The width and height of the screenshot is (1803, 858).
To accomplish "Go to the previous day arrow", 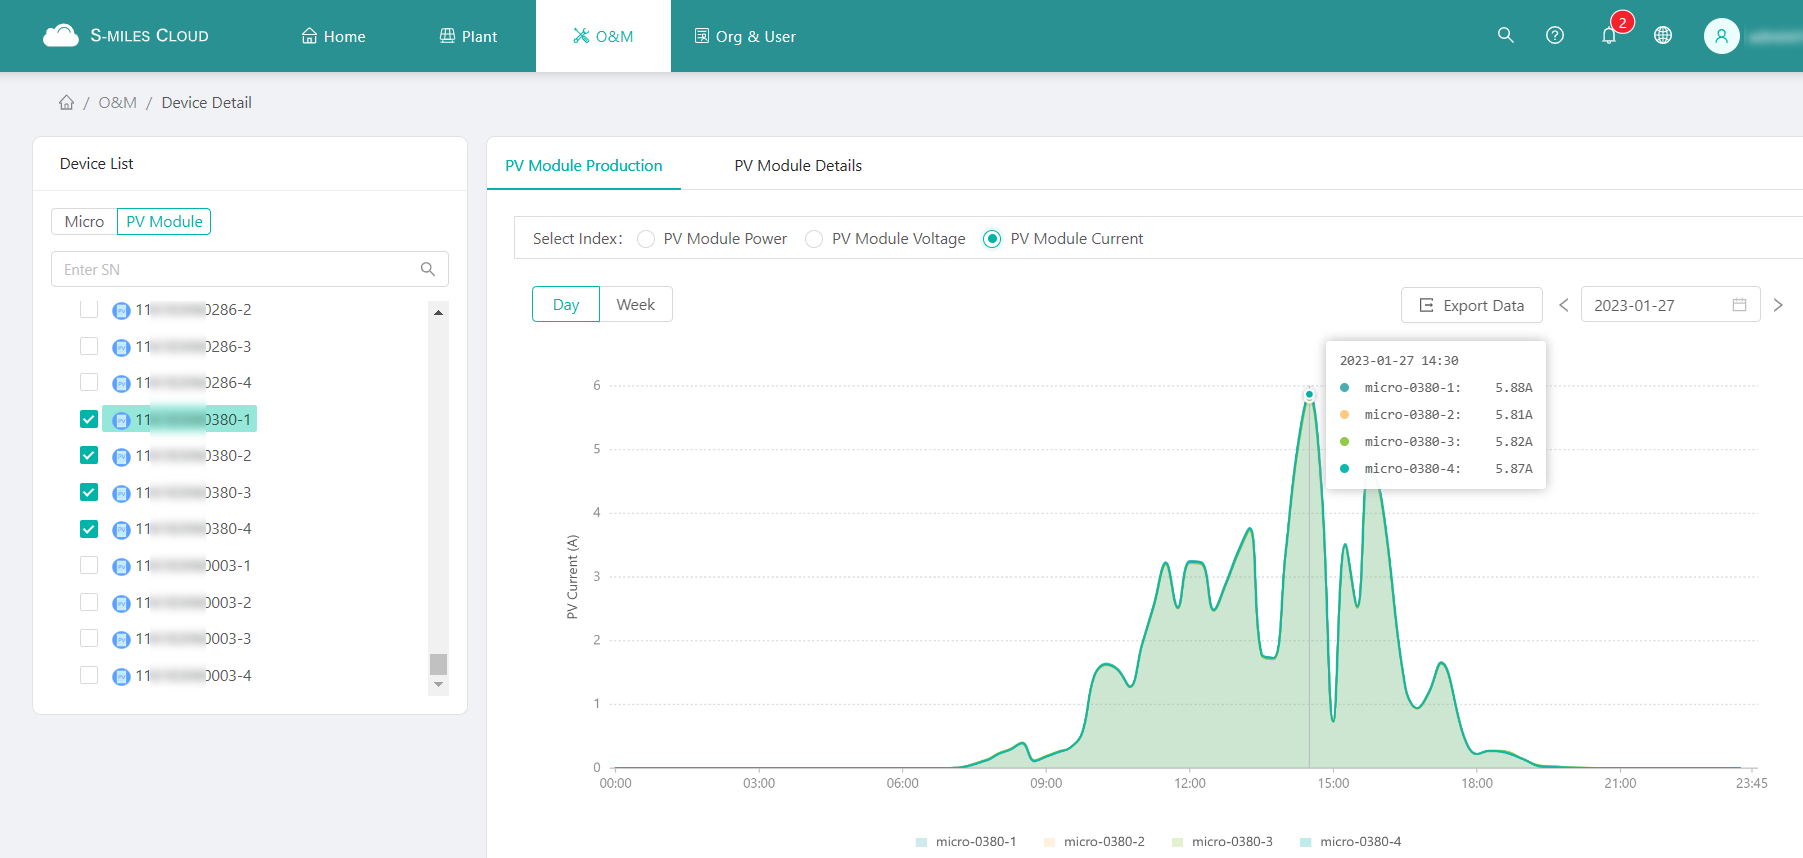I will tap(1563, 305).
